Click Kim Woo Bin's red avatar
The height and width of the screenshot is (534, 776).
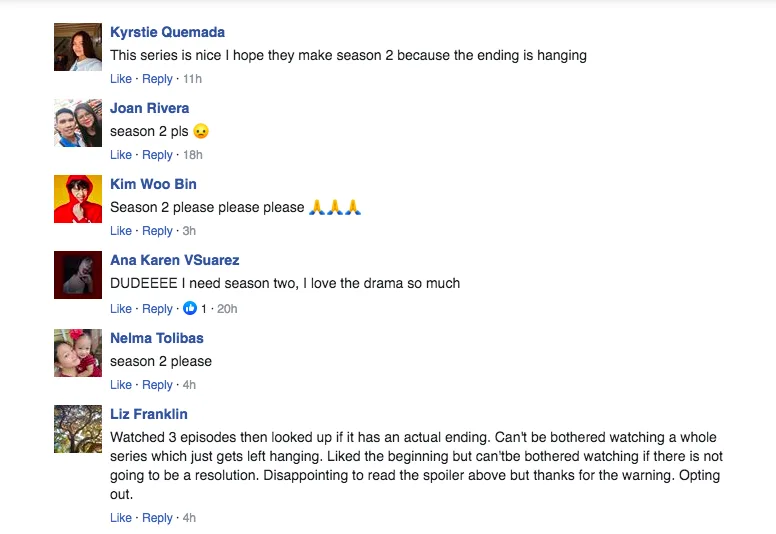pos(78,199)
